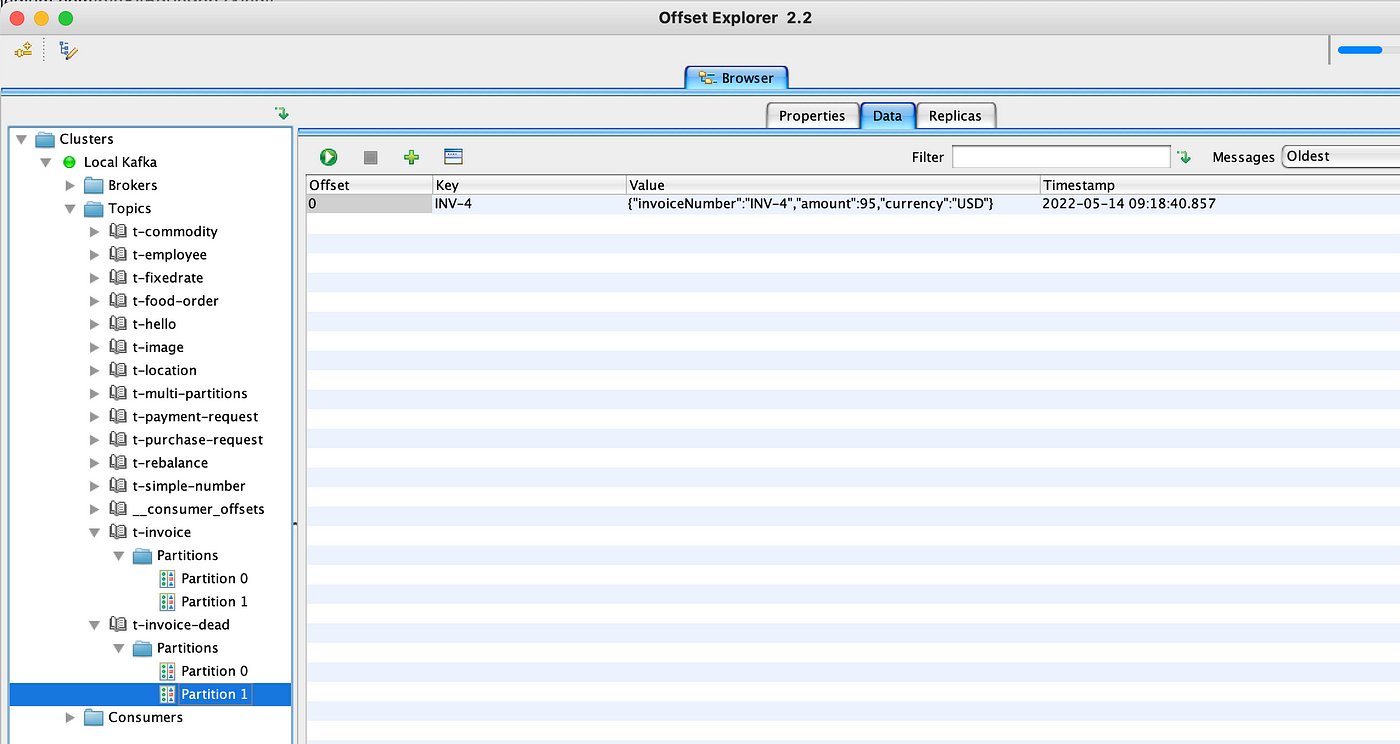Click the Local Kafka green status icon
Image resolution: width=1400 pixels, height=744 pixels.
[x=69, y=162]
